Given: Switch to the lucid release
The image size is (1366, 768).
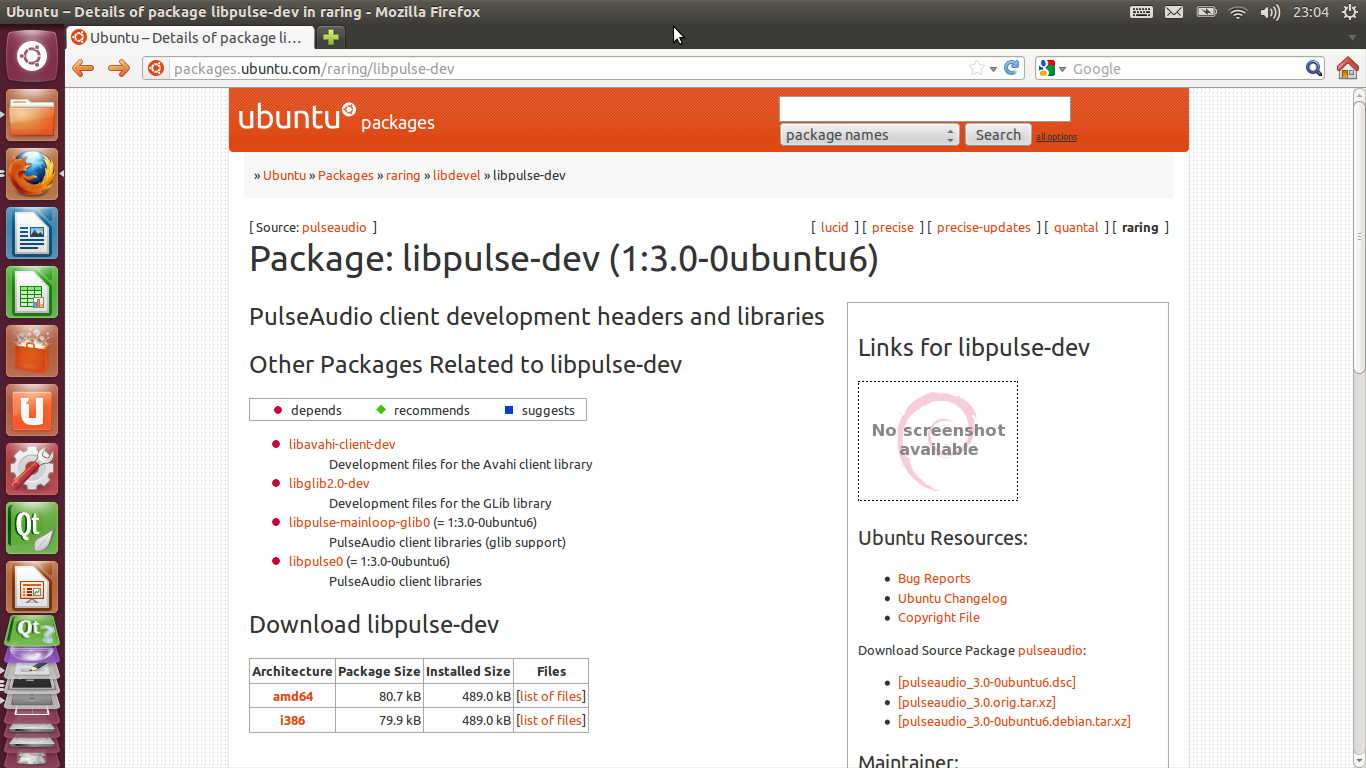Looking at the screenshot, I should [834, 227].
